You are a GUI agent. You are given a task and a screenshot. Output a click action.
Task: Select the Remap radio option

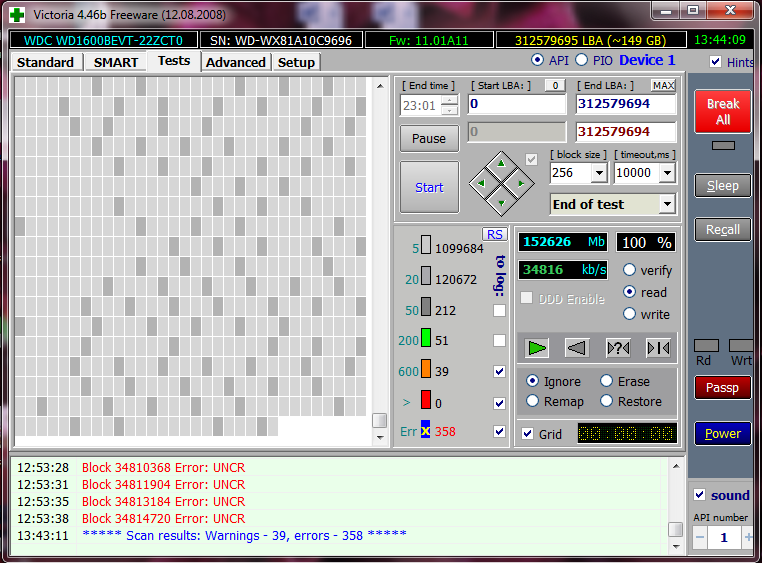coord(532,401)
